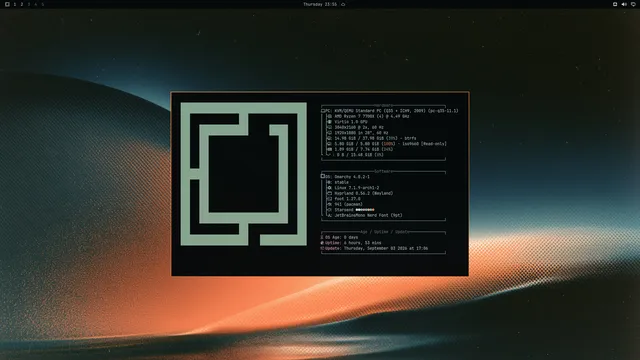Click the btrfs disk usage text
Image resolution: width=640 pixels, height=360 pixels.
coord(376,138)
